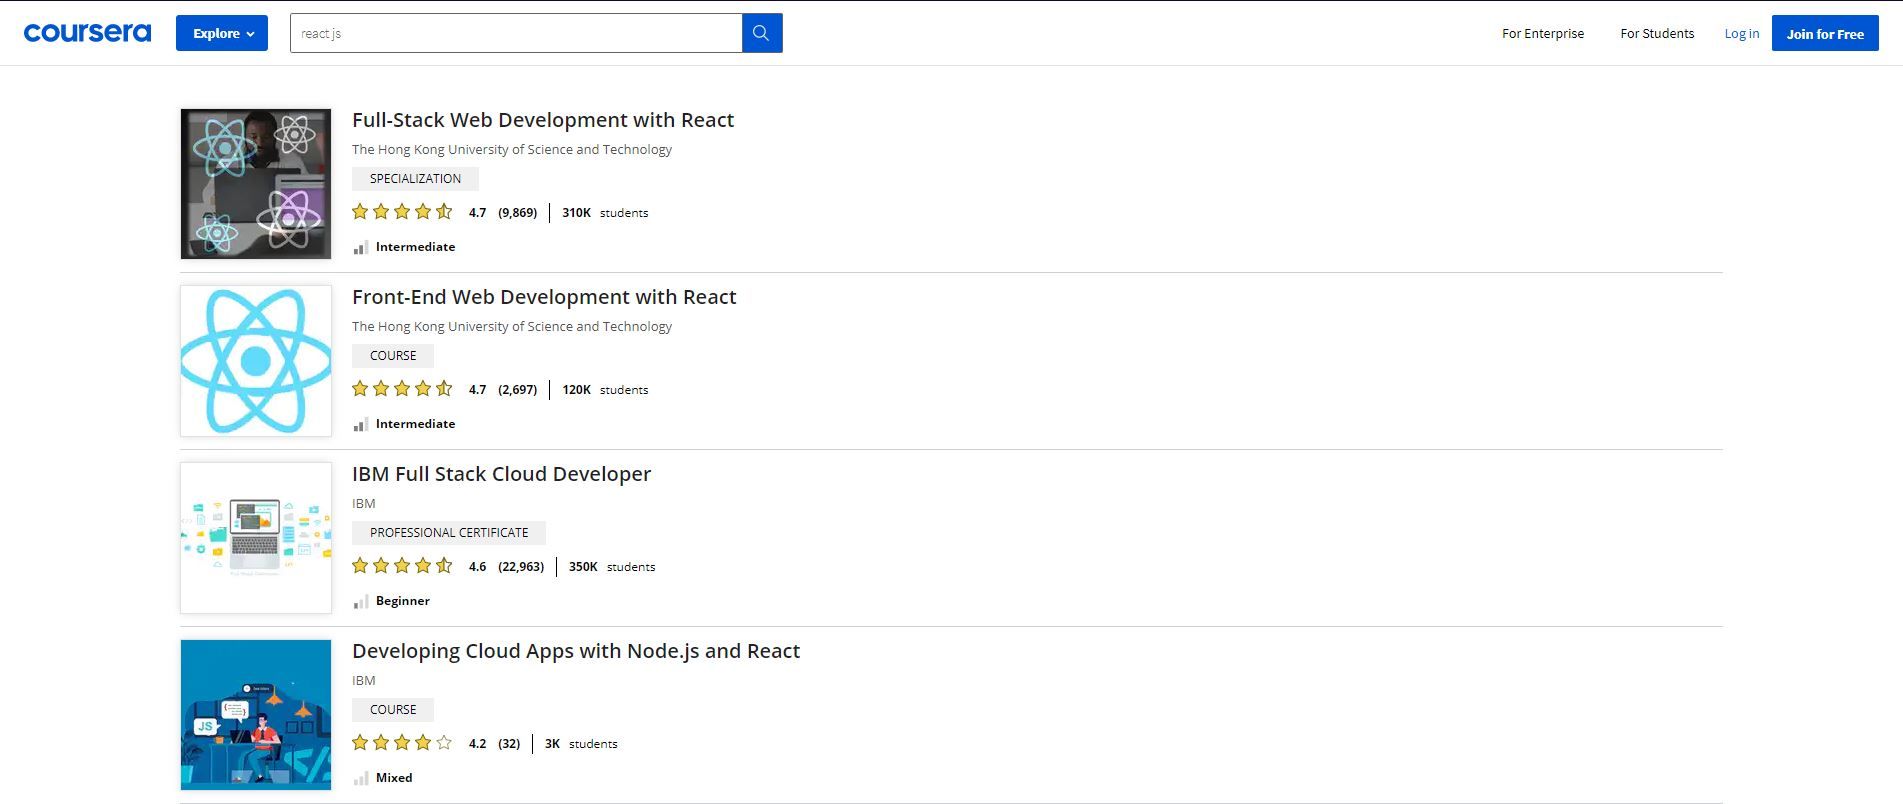1903x804 pixels.
Task: Click IBM provider under Full Stack Cloud Developer
Action: pyautogui.click(x=364, y=504)
